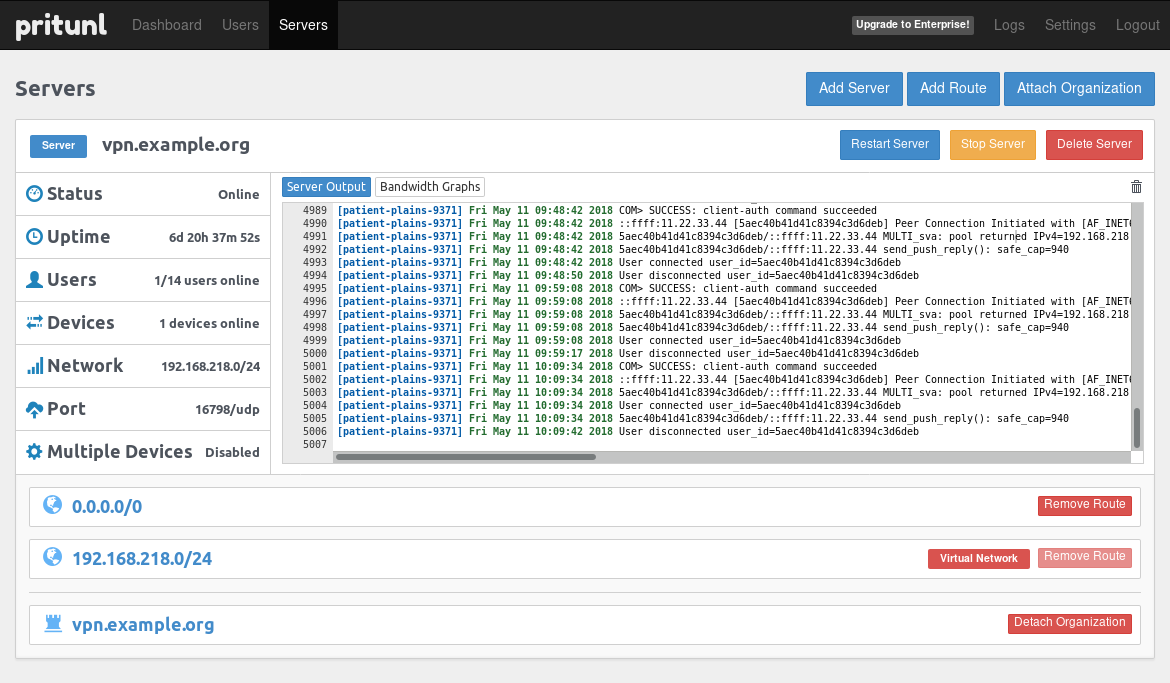
Task: Click the vpn.example.org server title
Action: 176,145
